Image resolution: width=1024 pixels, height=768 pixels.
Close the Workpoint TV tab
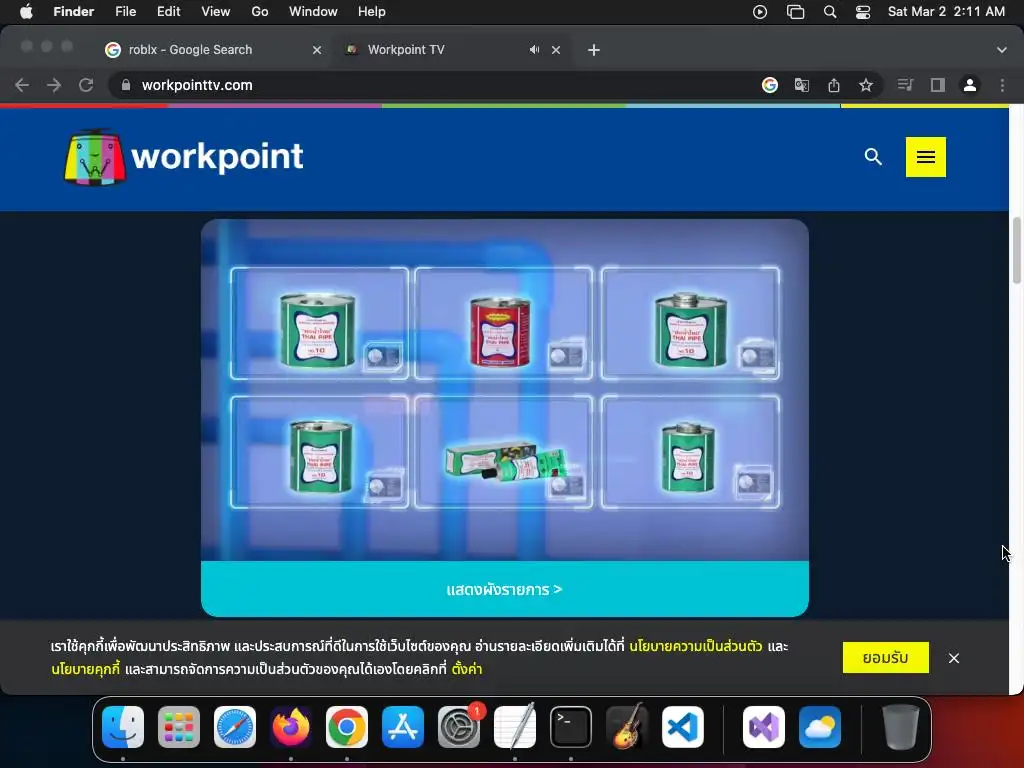(x=556, y=50)
